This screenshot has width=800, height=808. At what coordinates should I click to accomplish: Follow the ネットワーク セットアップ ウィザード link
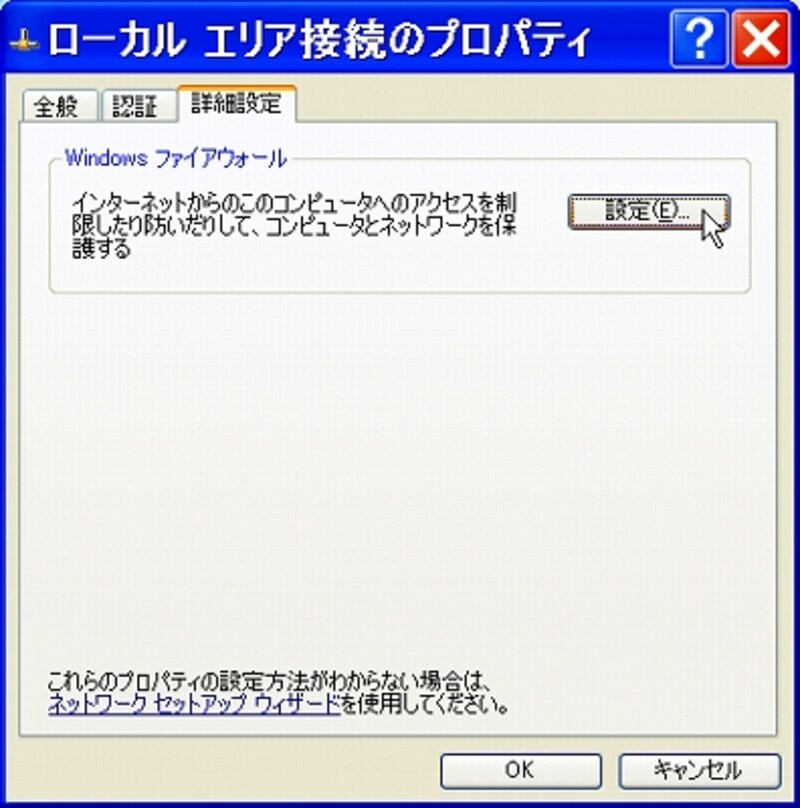coord(194,704)
